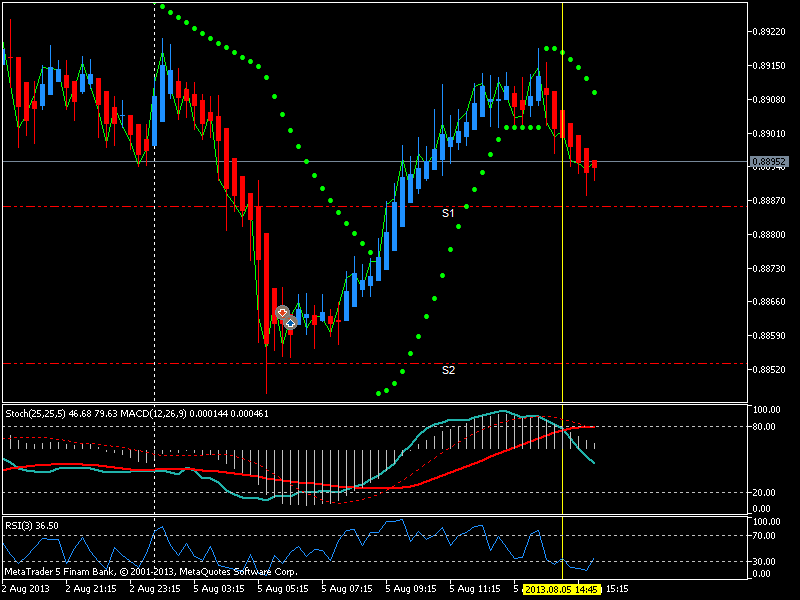800x600 pixels.
Task: Click the 20.00 level on Stochastic scale
Action: 764,492
